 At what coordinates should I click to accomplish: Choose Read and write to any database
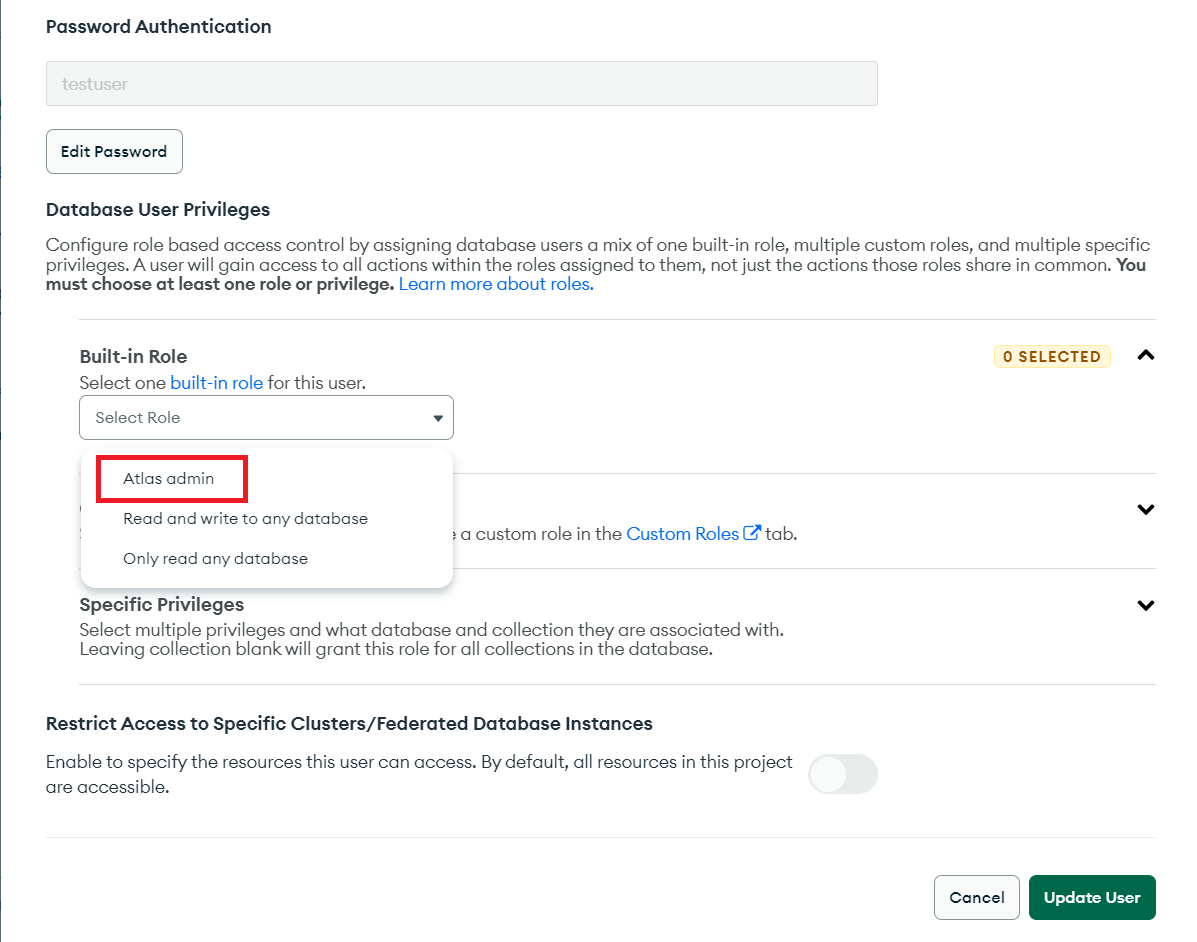(245, 518)
